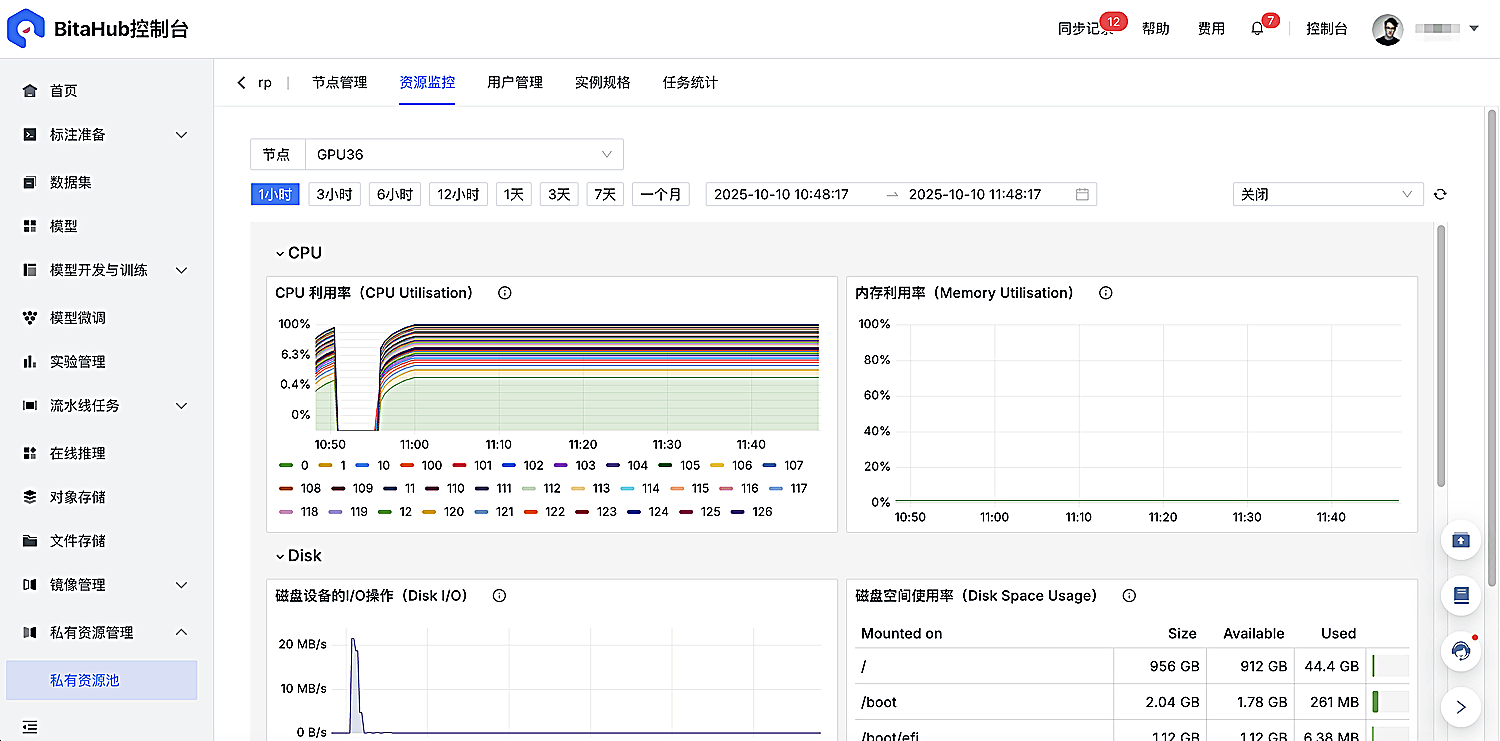Open the floating book documentation icon
This screenshot has height=741, width=1500.
(x=1461, y=596)
